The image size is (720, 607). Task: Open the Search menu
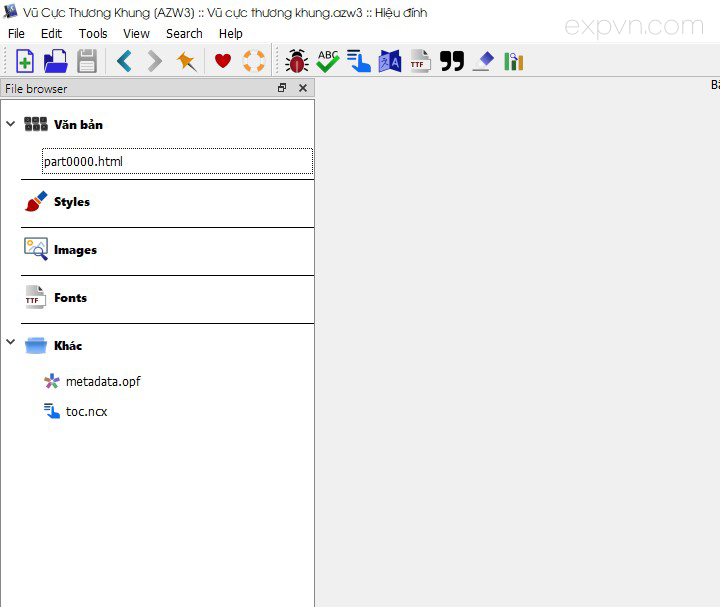(x=184, y=33)
